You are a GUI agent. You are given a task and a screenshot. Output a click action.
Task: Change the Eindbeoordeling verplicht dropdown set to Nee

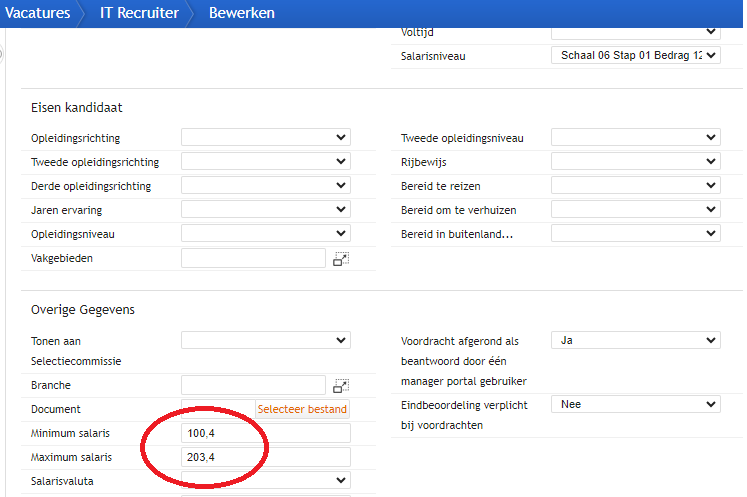636,404
